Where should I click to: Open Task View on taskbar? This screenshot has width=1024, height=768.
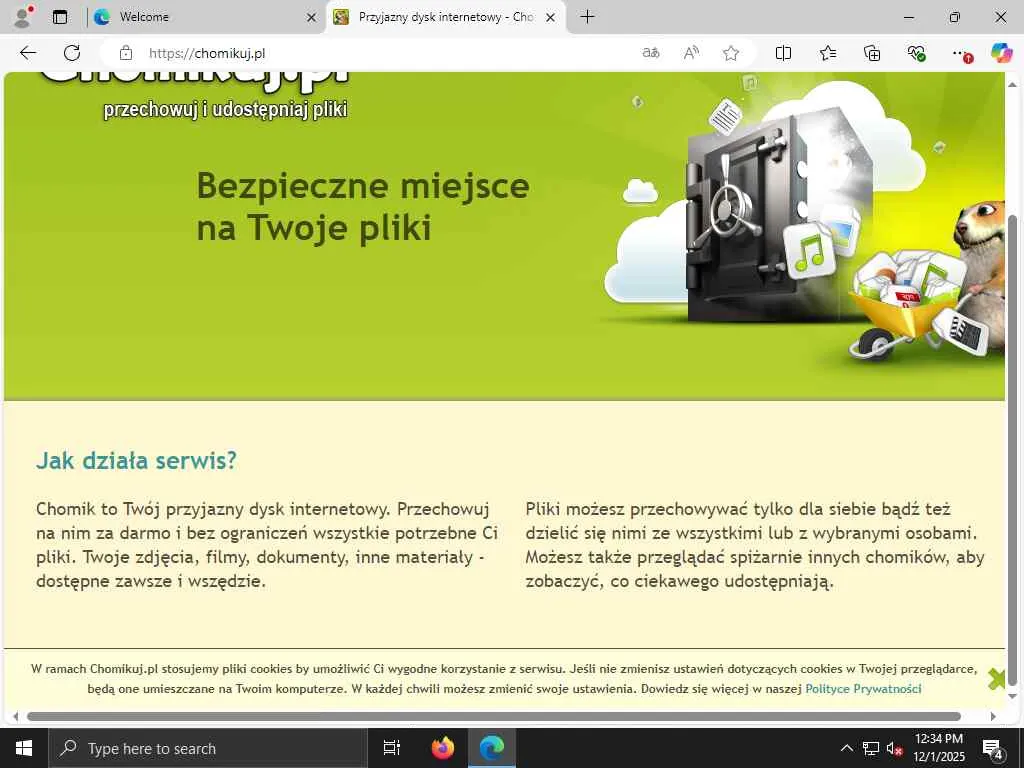click(392, 748)
